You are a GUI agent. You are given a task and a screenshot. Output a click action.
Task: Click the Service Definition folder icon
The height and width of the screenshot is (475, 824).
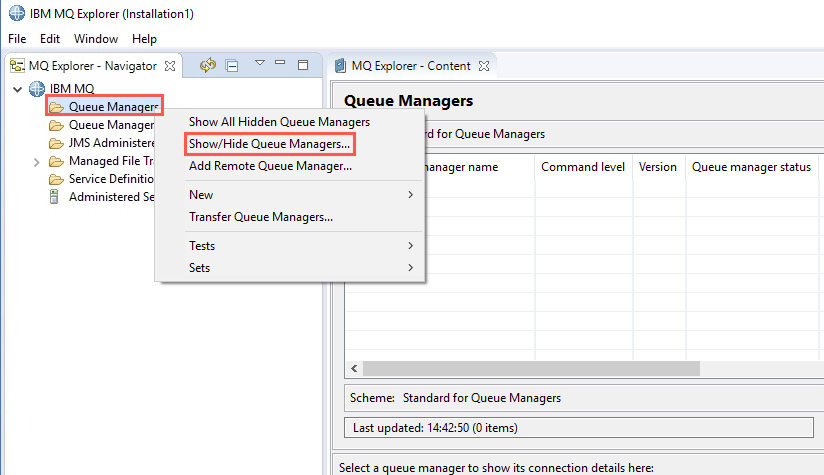tap(56, 179)
